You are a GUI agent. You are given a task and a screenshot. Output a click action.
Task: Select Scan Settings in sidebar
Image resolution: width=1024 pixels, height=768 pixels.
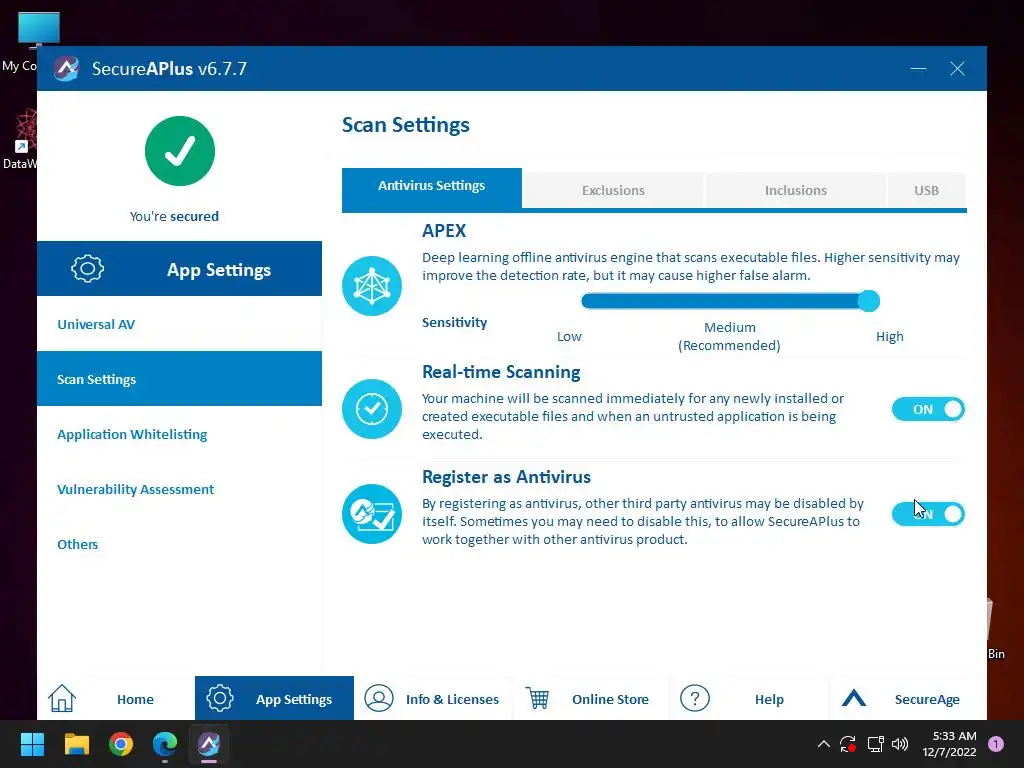[x=180, y=379]
